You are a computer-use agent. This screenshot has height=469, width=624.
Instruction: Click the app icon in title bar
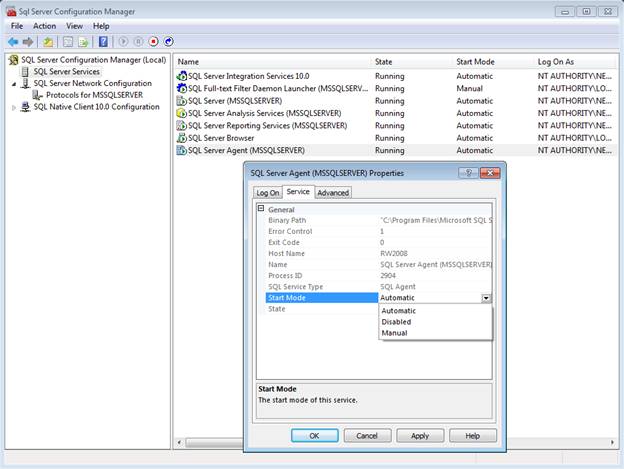click(x=11, y=12)
